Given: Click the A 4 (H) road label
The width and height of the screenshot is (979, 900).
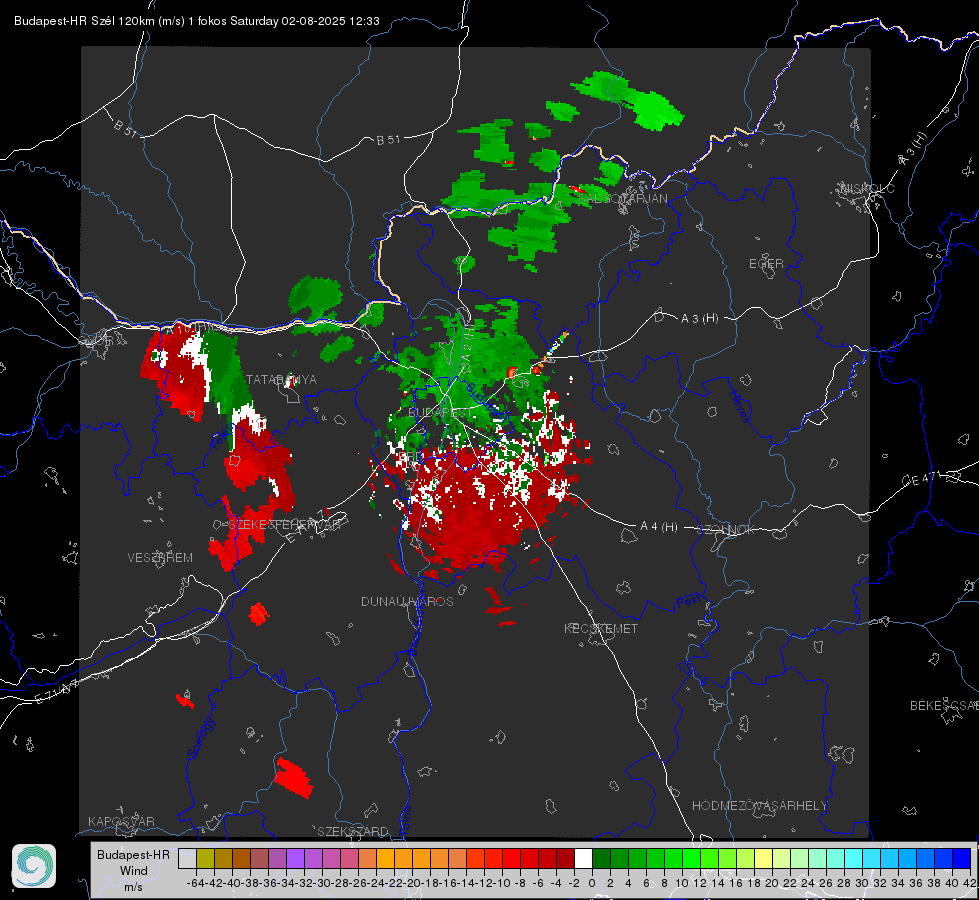Looking at the screenshot, I should (x=659, y=527).
